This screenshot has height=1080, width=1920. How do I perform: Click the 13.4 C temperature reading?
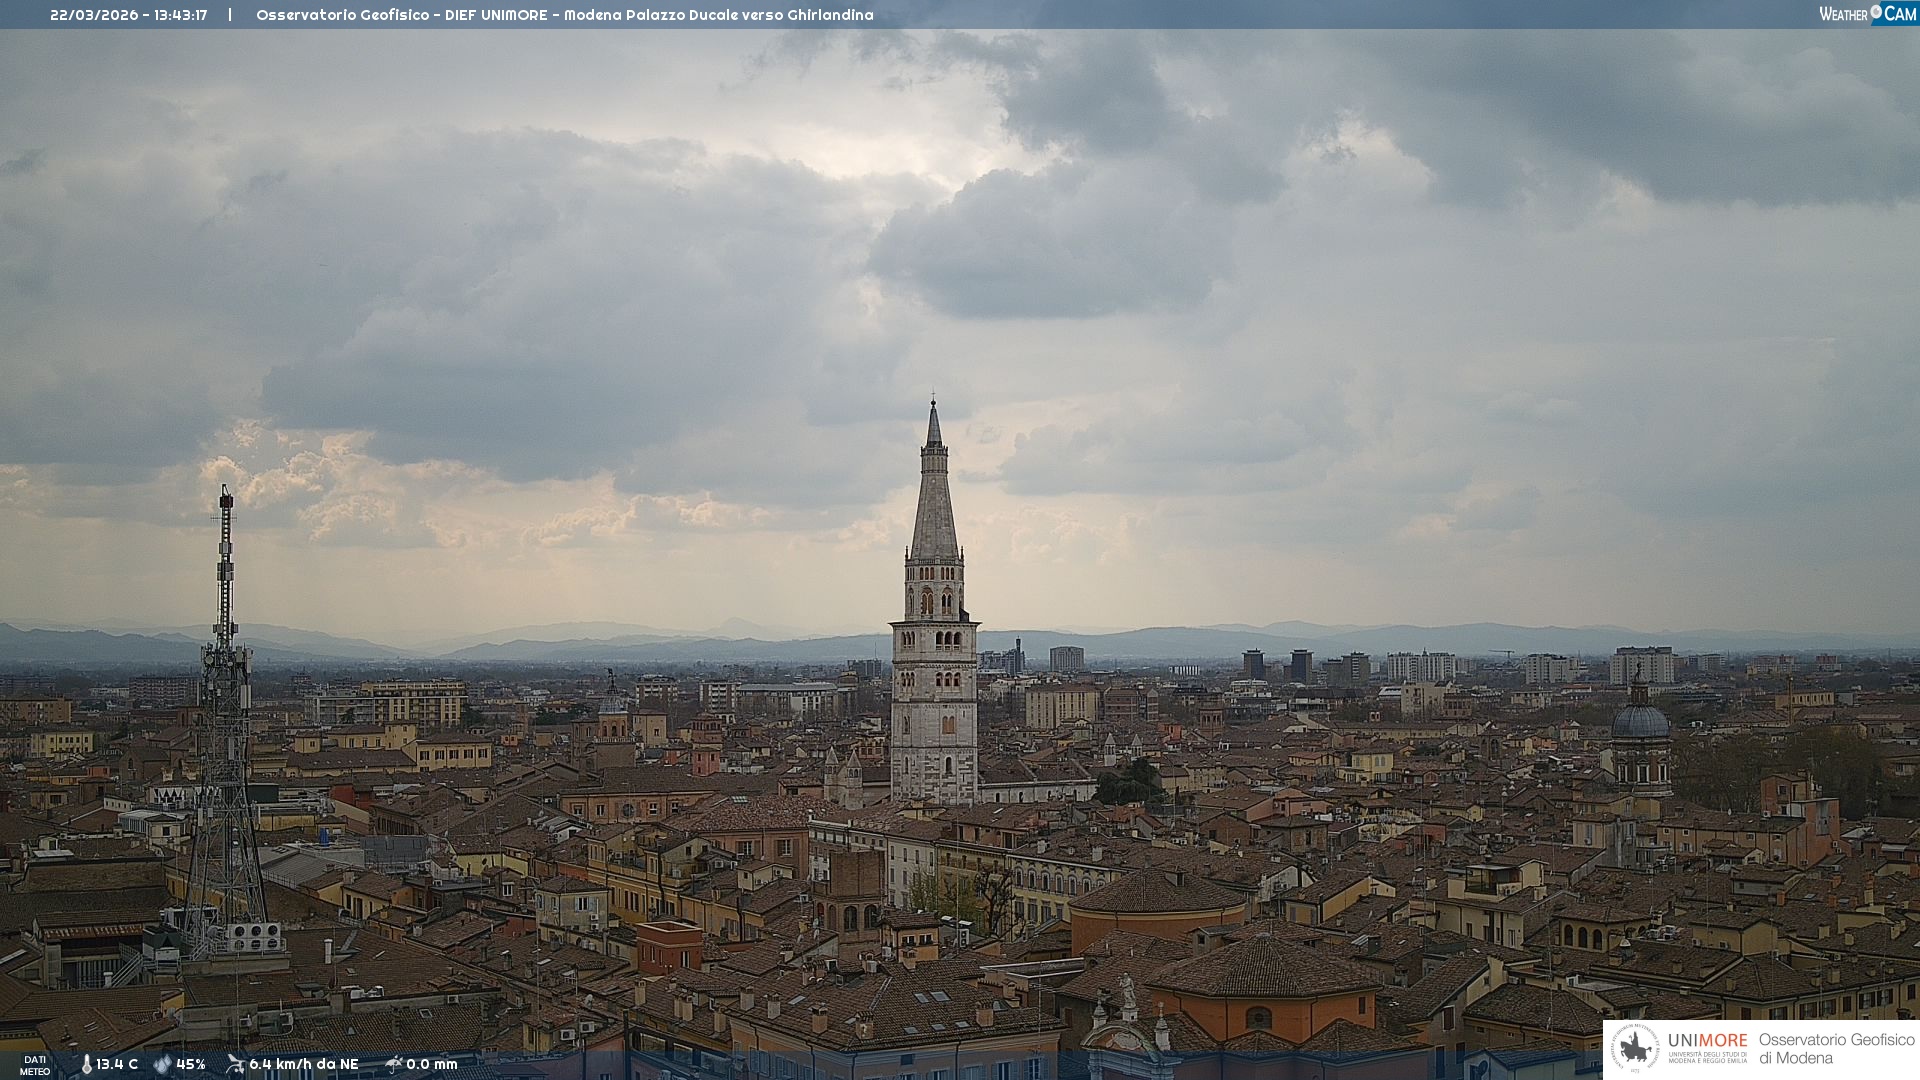coord(117,1064)
